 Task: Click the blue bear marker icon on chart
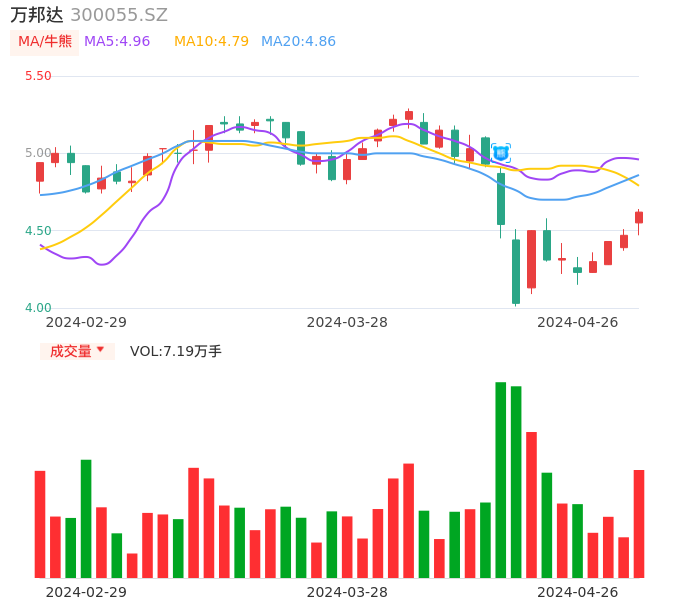(501, 153)
